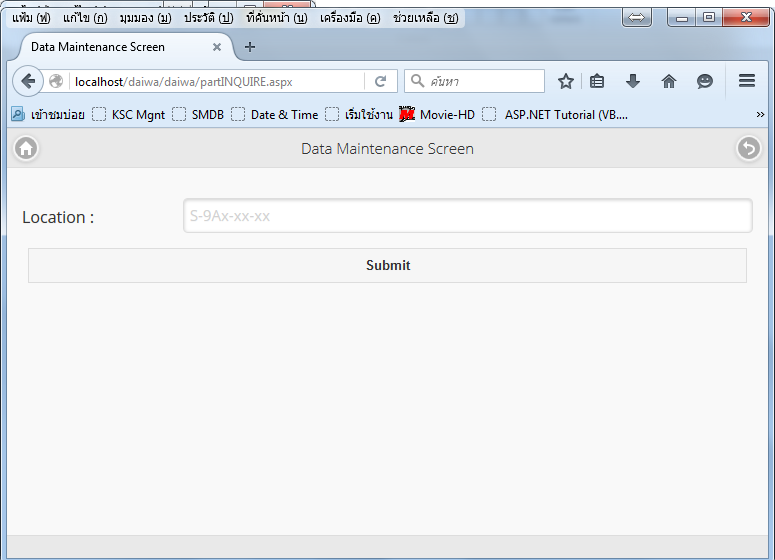Open the Movie-HD bookmark
Viewport: 775px width, 560px height.
pos(437,115)
